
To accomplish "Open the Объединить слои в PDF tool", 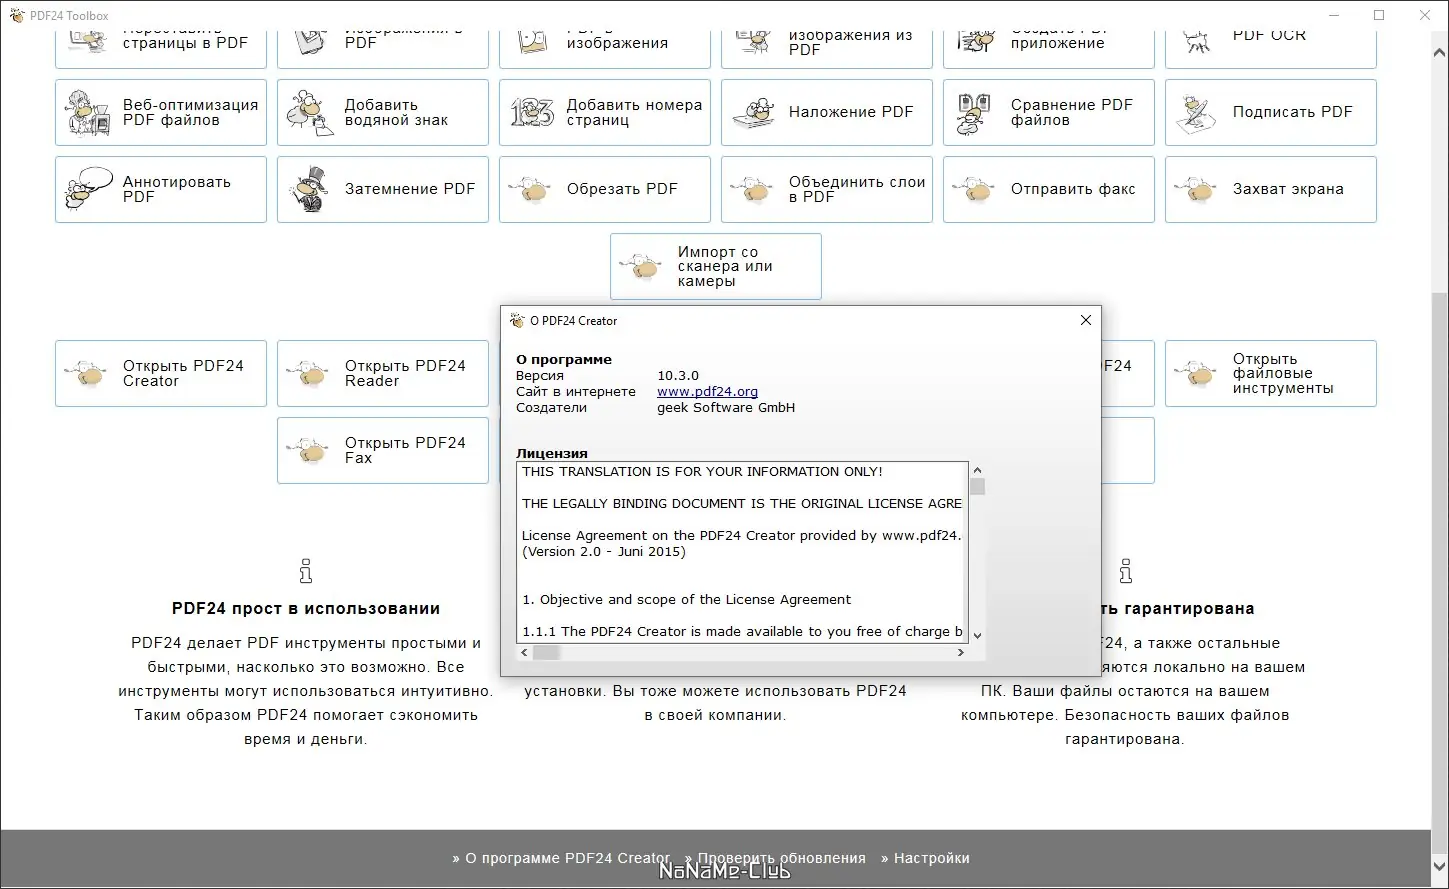I will pyautogui.click(x=827, y=189).
